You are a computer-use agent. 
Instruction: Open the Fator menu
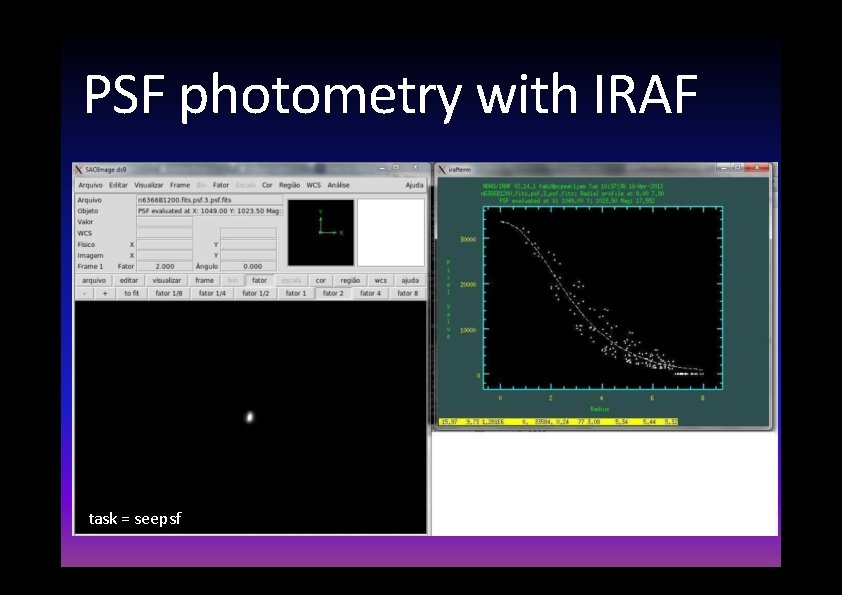pyautogui.click(x=221, y=185)
